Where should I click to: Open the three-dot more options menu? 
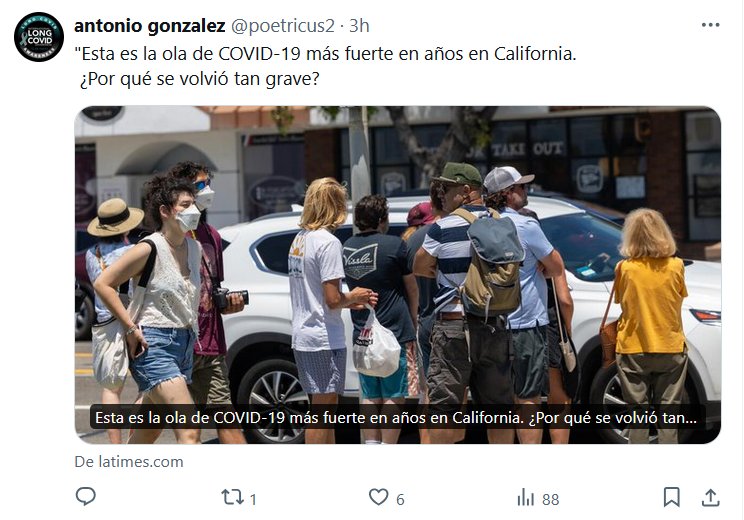click(x=710, y=25)
